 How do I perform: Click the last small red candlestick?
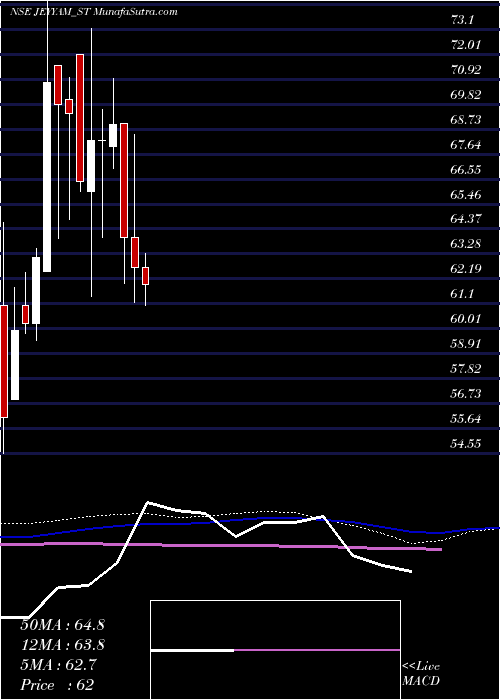point(145,276)
